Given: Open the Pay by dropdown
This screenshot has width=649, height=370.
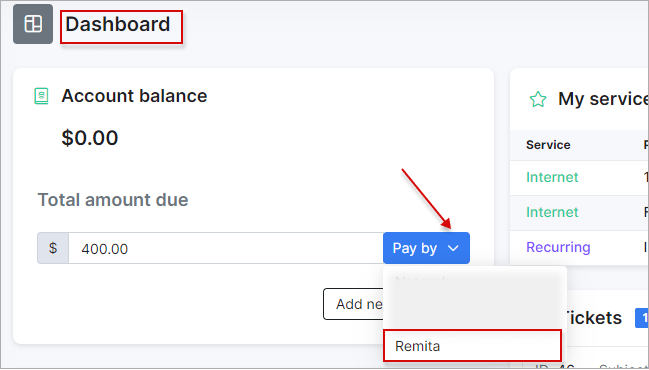Looking at the screenshot, I should 426,248.
